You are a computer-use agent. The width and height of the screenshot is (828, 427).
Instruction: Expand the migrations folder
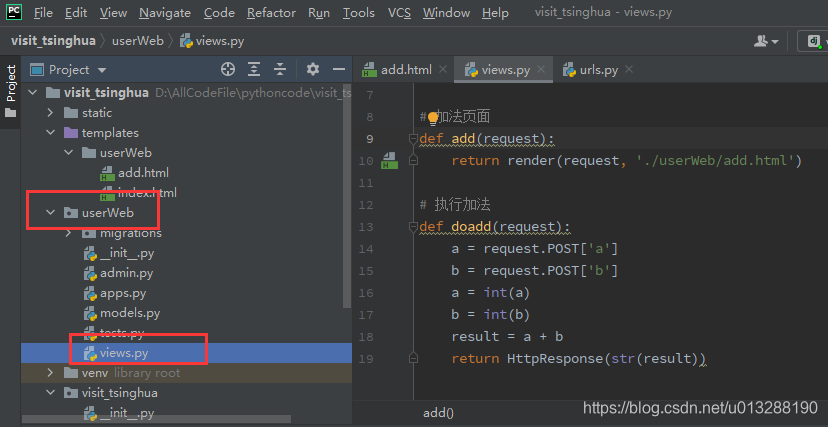coord(69,233)
